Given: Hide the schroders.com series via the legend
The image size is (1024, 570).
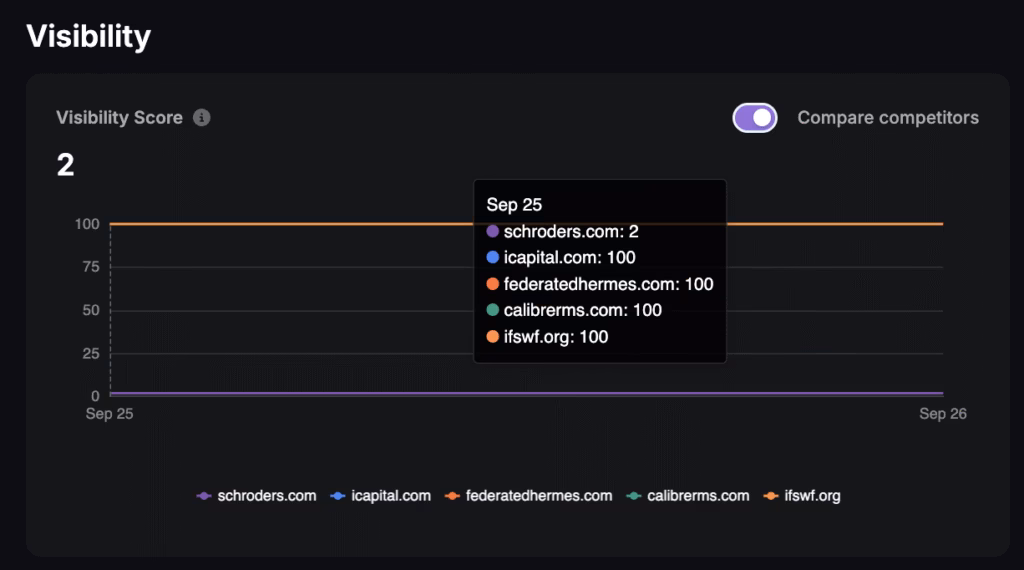Looking at the screenshot, I should coord(257,495).
